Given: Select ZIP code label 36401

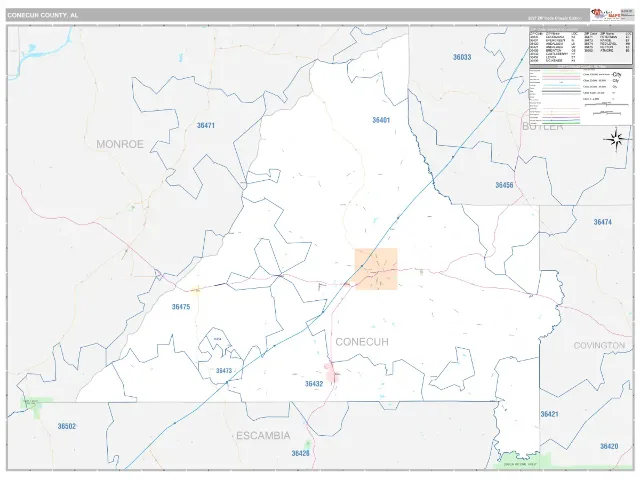Looking at the screenshot, I should point(381,120).
